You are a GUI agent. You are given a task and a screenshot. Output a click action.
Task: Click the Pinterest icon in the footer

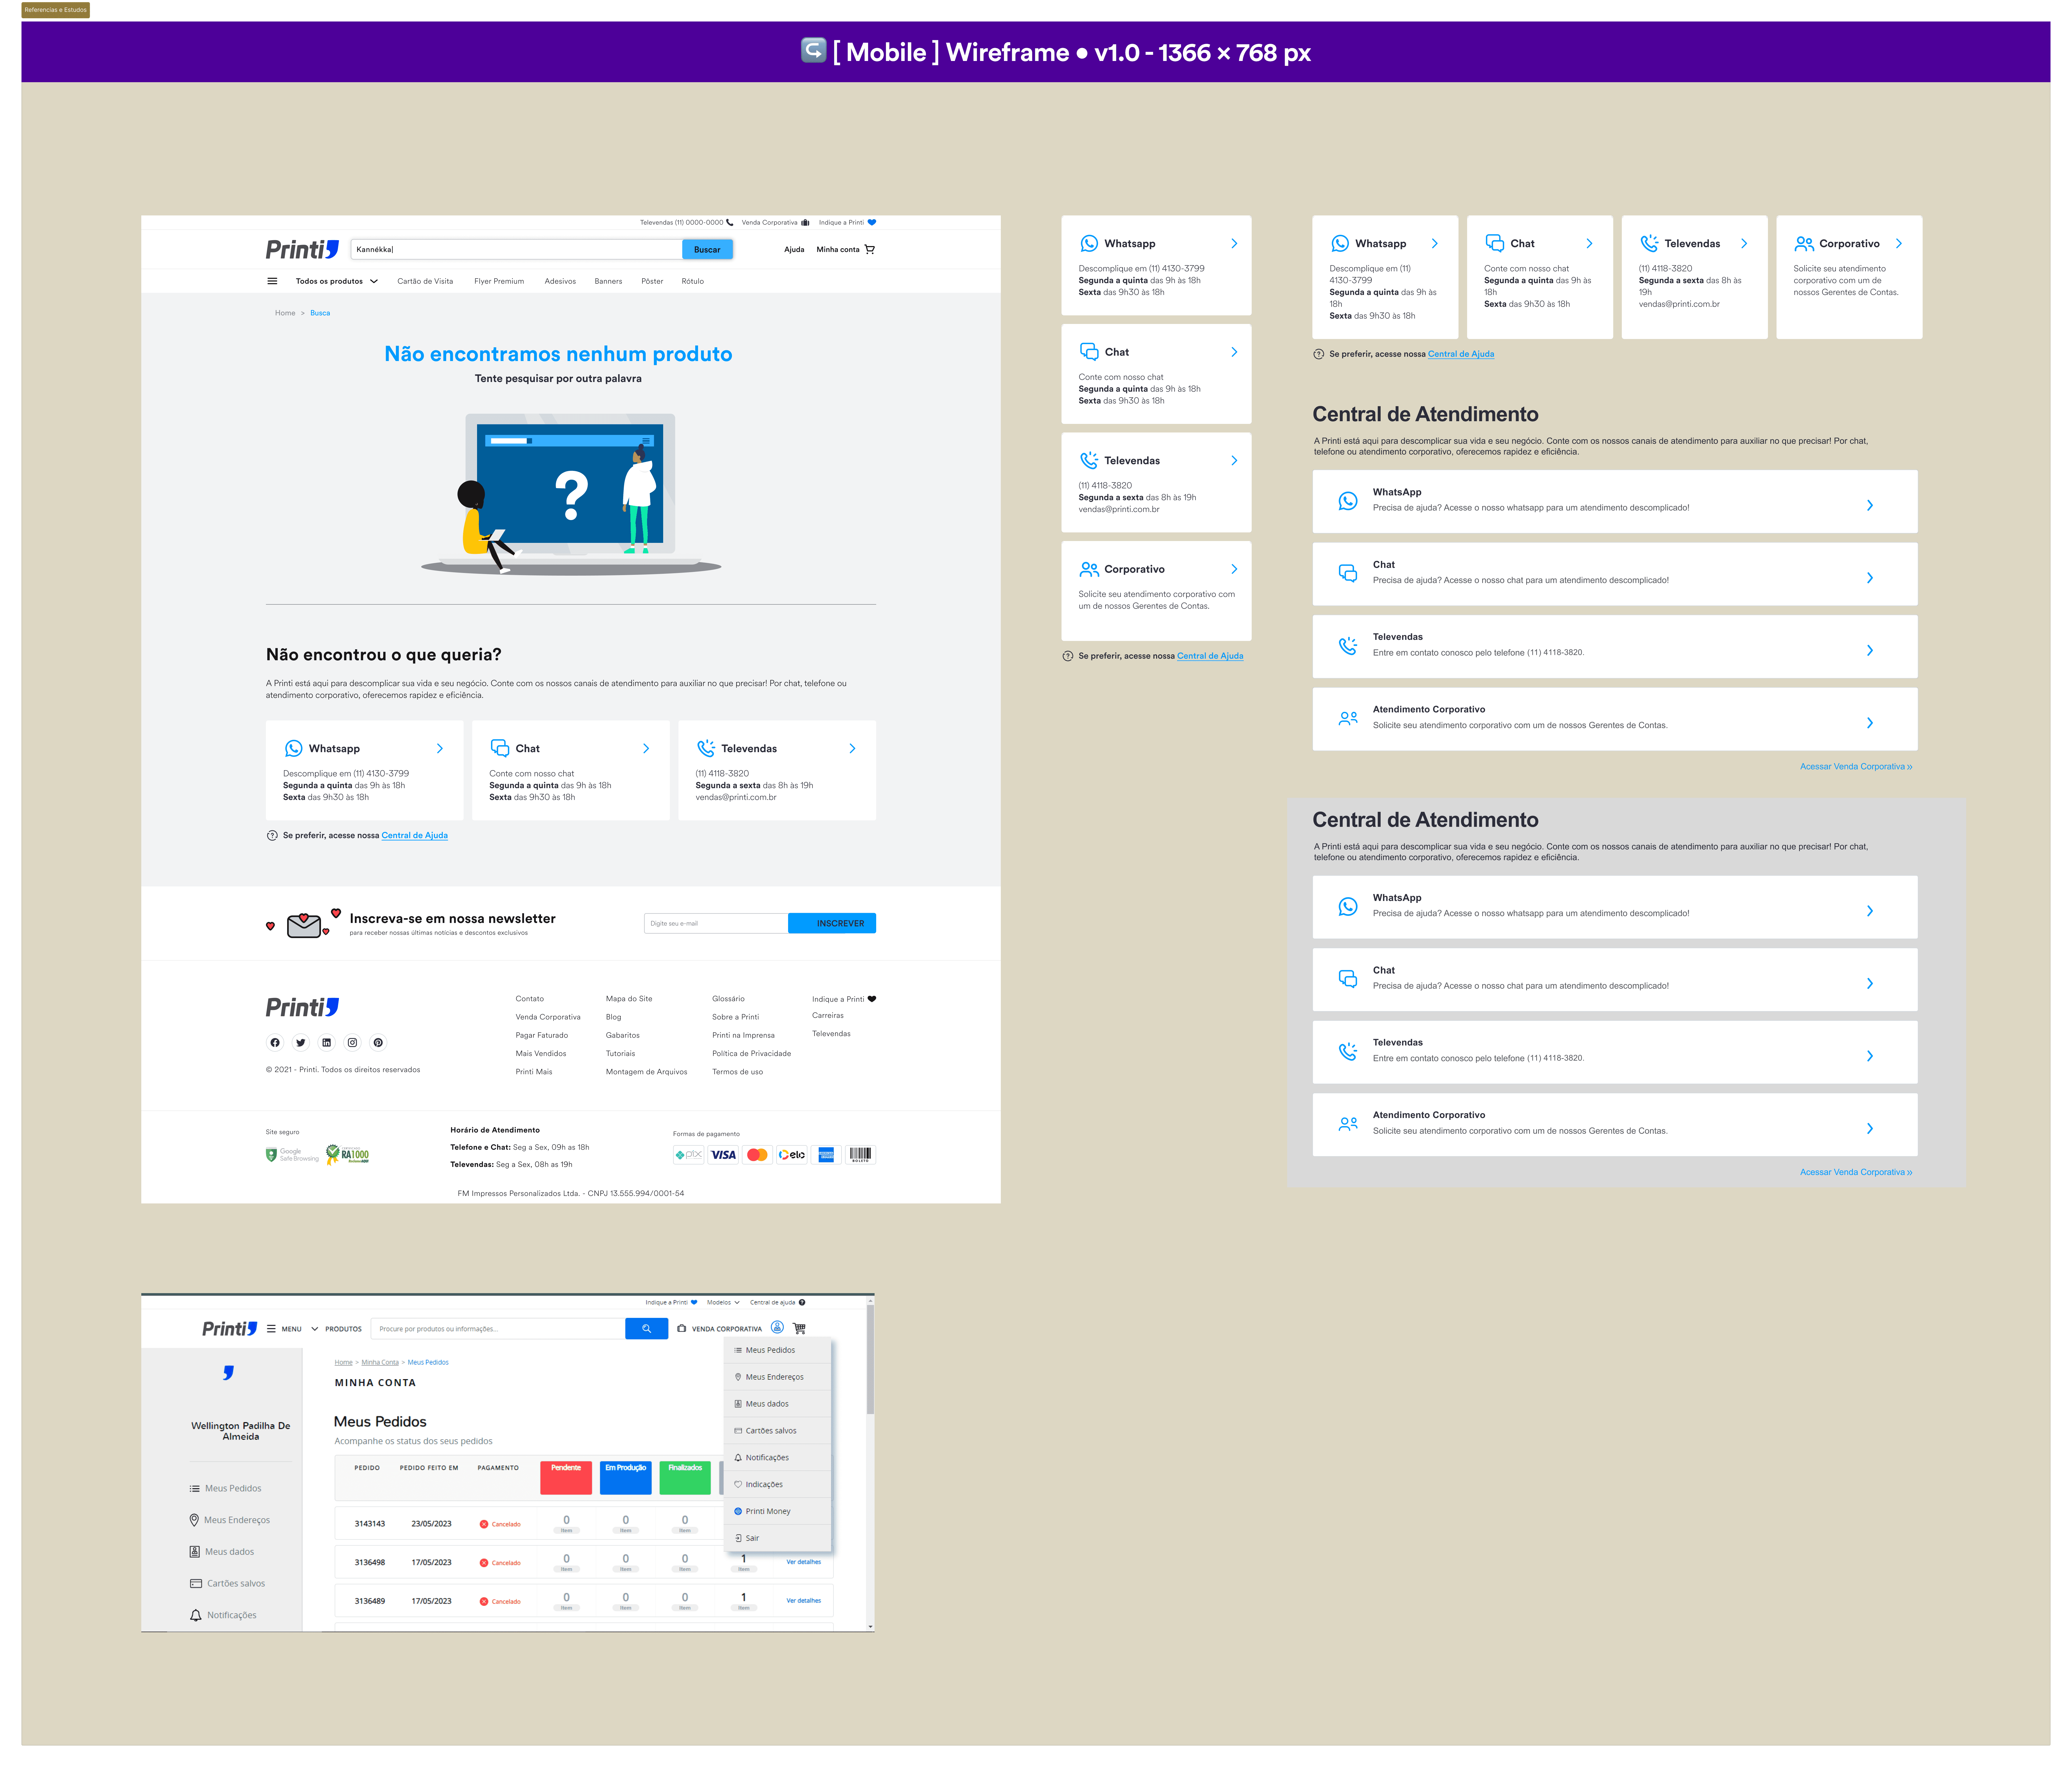(x=378, y=1042)
